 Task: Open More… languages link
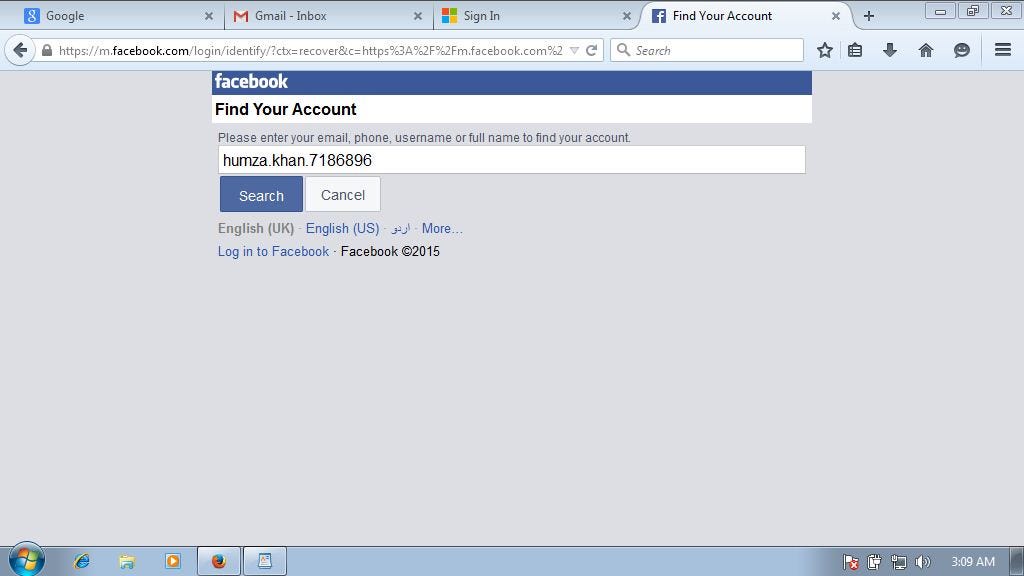[x=442, y=229]
